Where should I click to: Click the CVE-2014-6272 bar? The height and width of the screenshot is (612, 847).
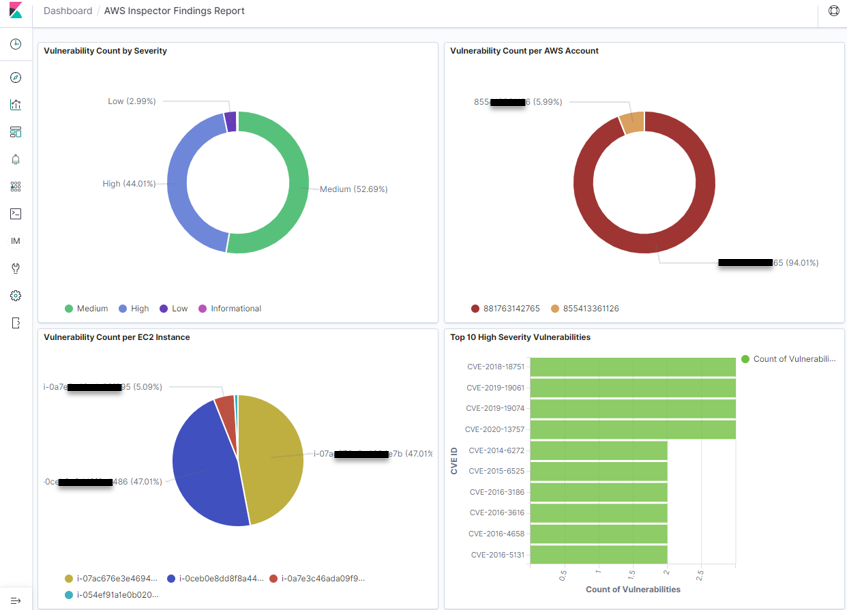pyautogui.click(x=599, y=450)
